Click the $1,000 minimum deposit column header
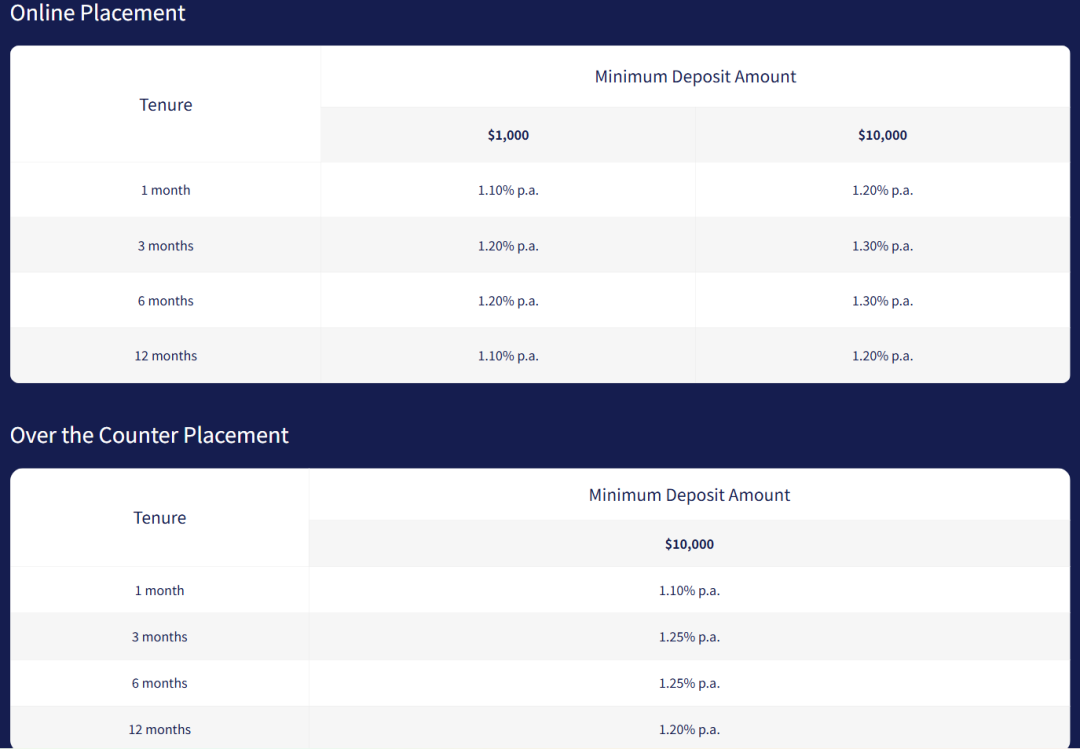1080x749 pixels. pos(508,135)
